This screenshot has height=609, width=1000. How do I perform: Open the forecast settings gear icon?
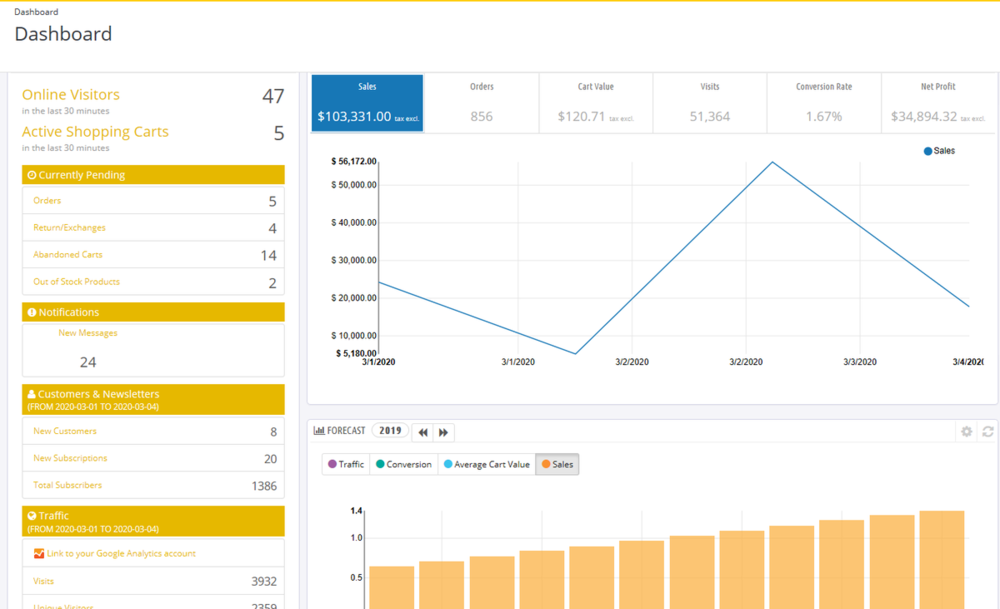[966, 432]
